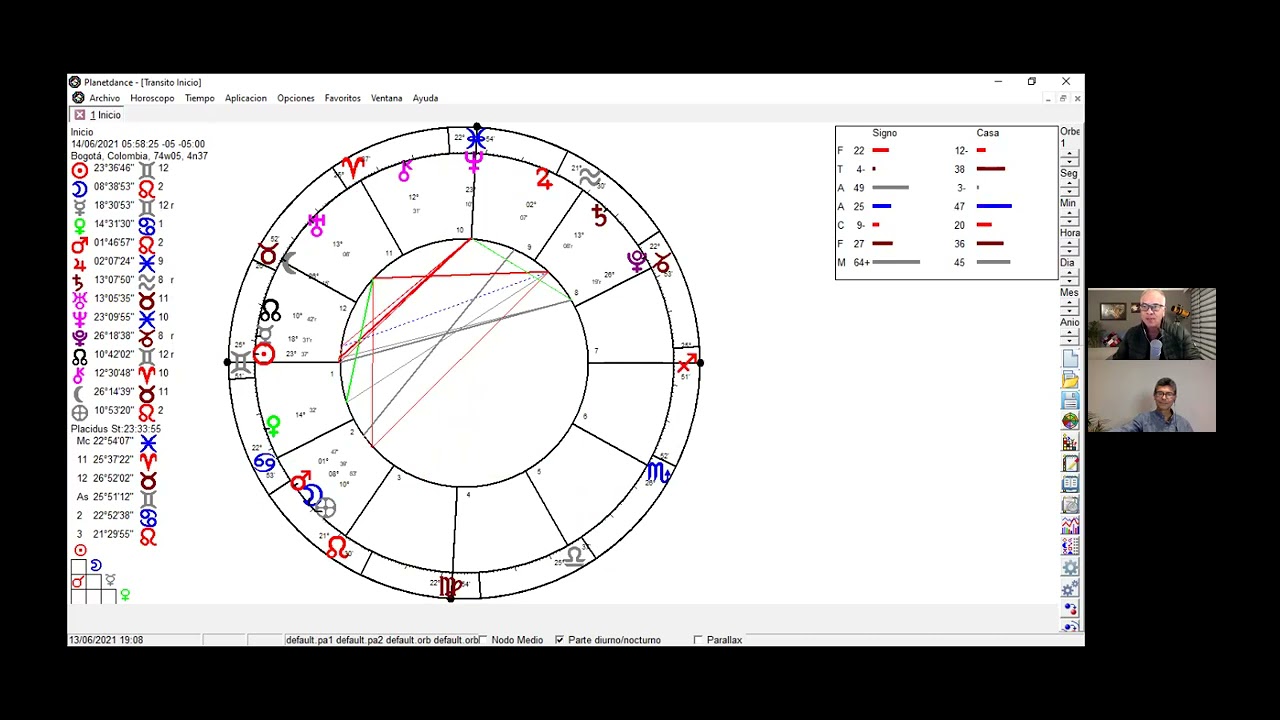Click the status bar date 13/06/2021 19:08
Image resolution: width=1280 pixels, height=720 pixels.
point(105,640)
